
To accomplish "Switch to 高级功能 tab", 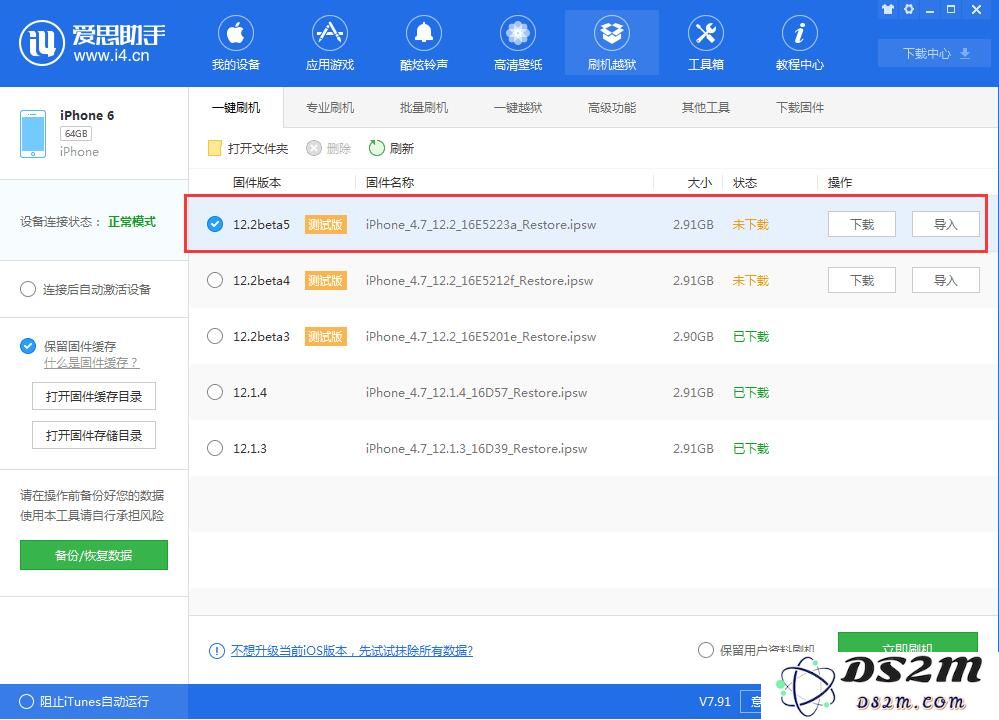I will [x=612, y=108].
